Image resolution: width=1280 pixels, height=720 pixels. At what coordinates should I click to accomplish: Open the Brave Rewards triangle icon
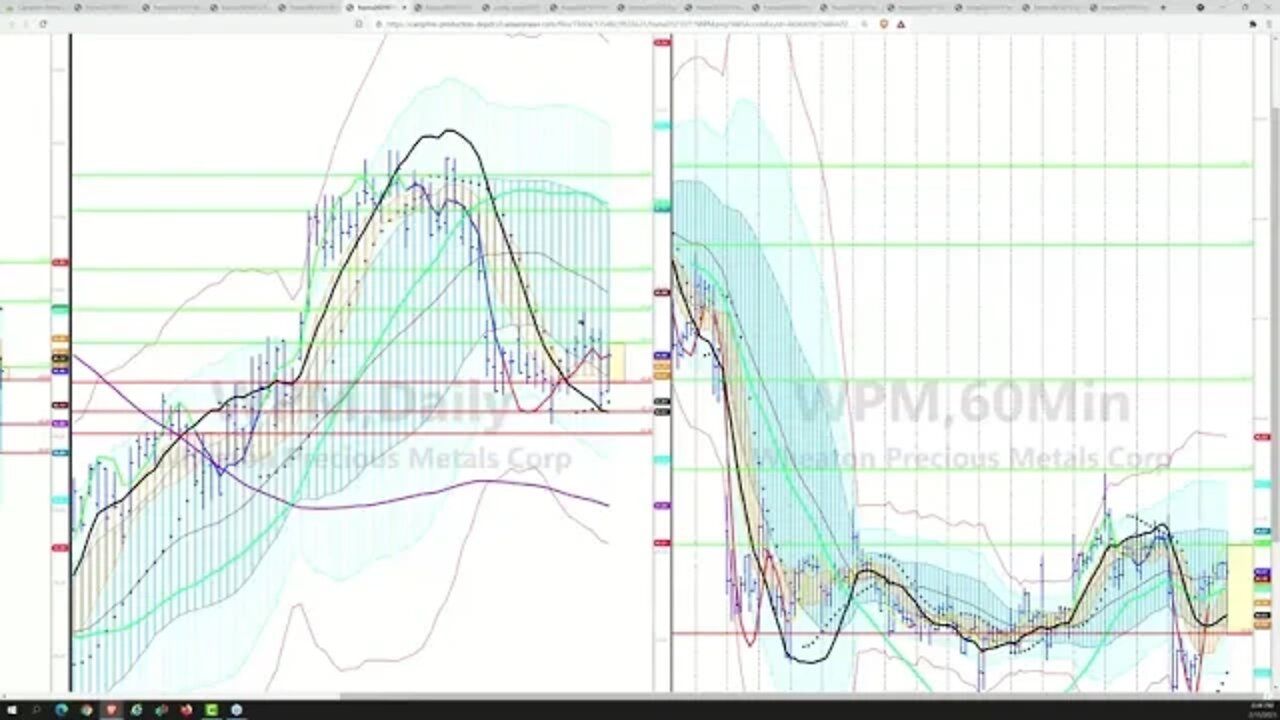pyautogui.click(x=901, y=23)
